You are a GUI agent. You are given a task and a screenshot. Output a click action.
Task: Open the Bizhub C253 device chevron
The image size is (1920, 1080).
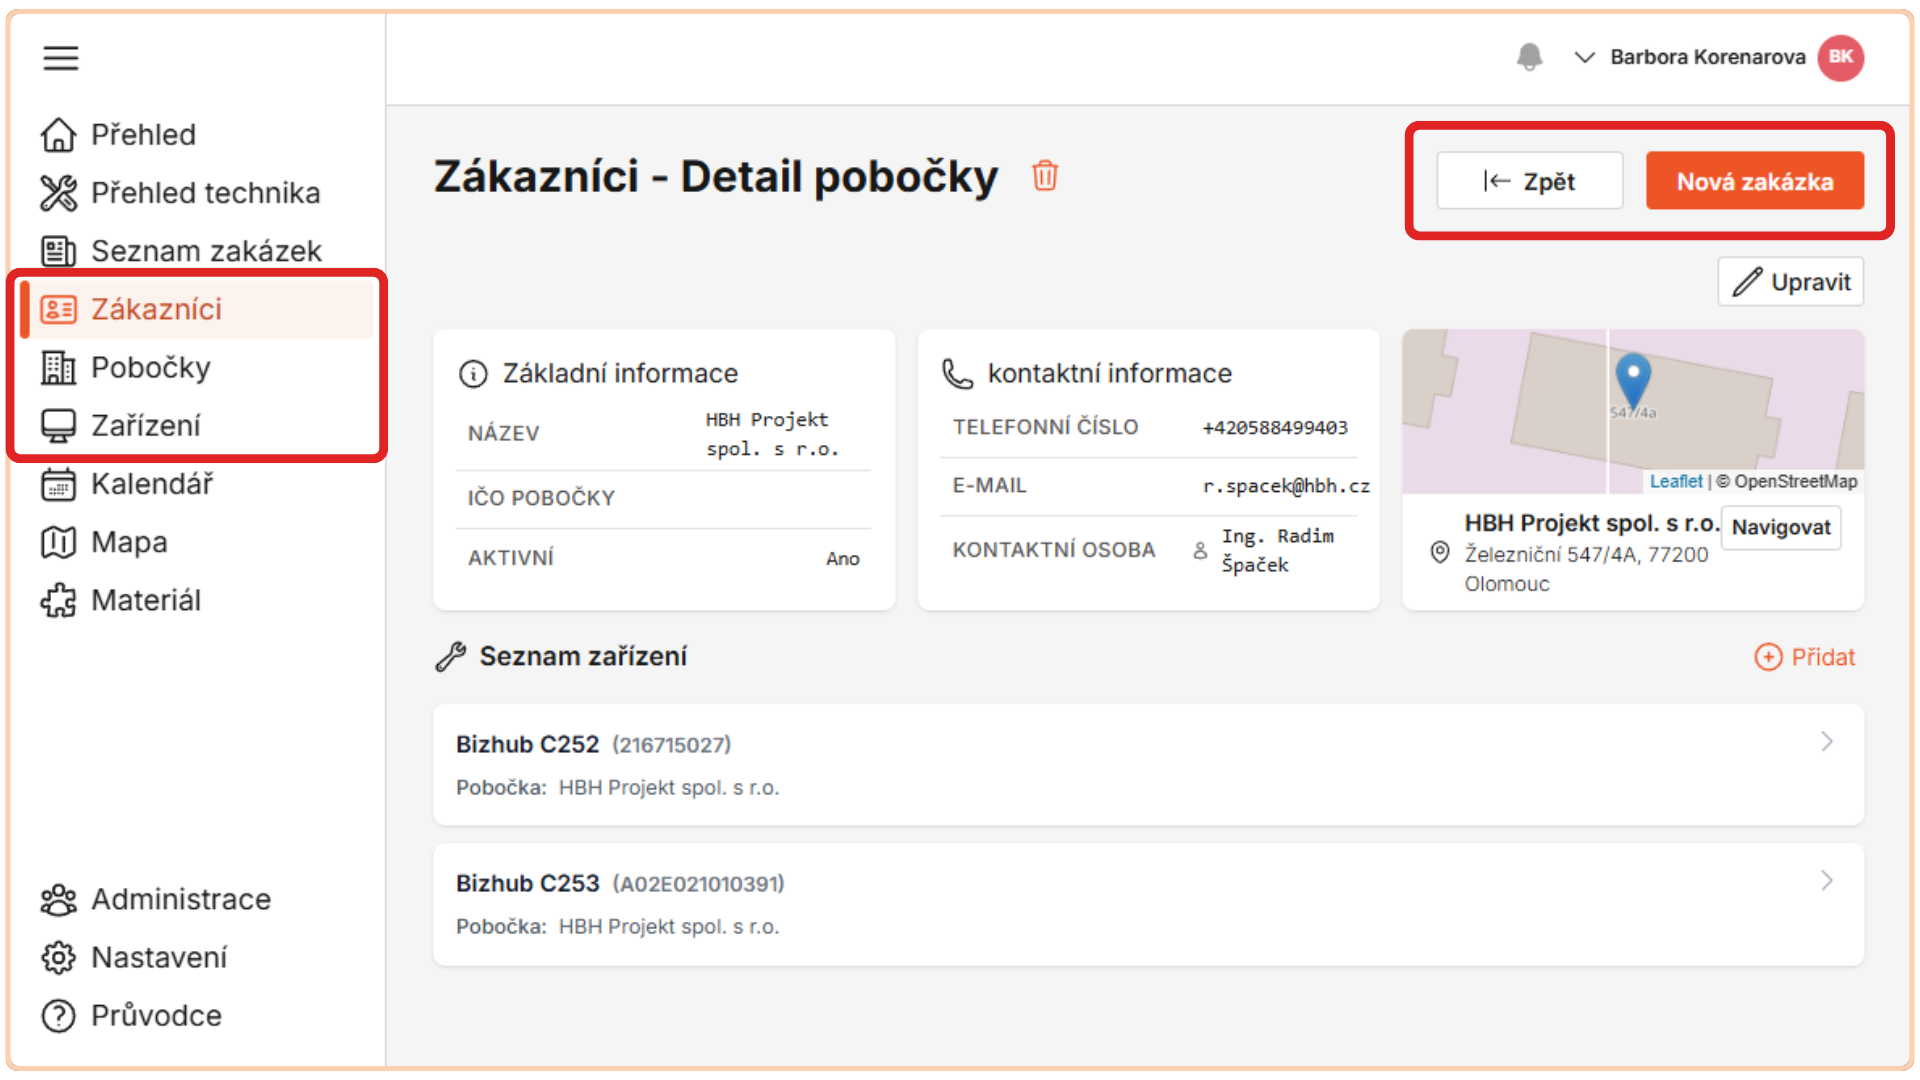point(1826,881)
